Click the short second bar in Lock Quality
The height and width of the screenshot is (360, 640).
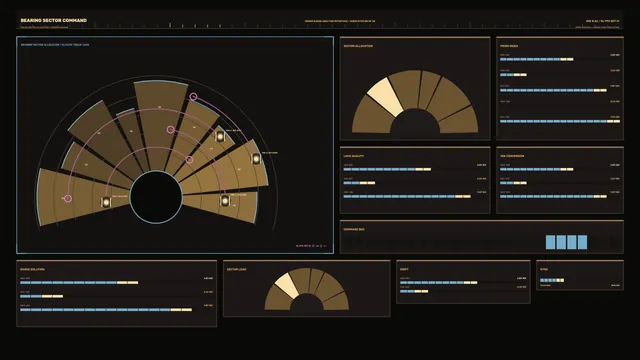pyautogui.click(x=359, y=182)
